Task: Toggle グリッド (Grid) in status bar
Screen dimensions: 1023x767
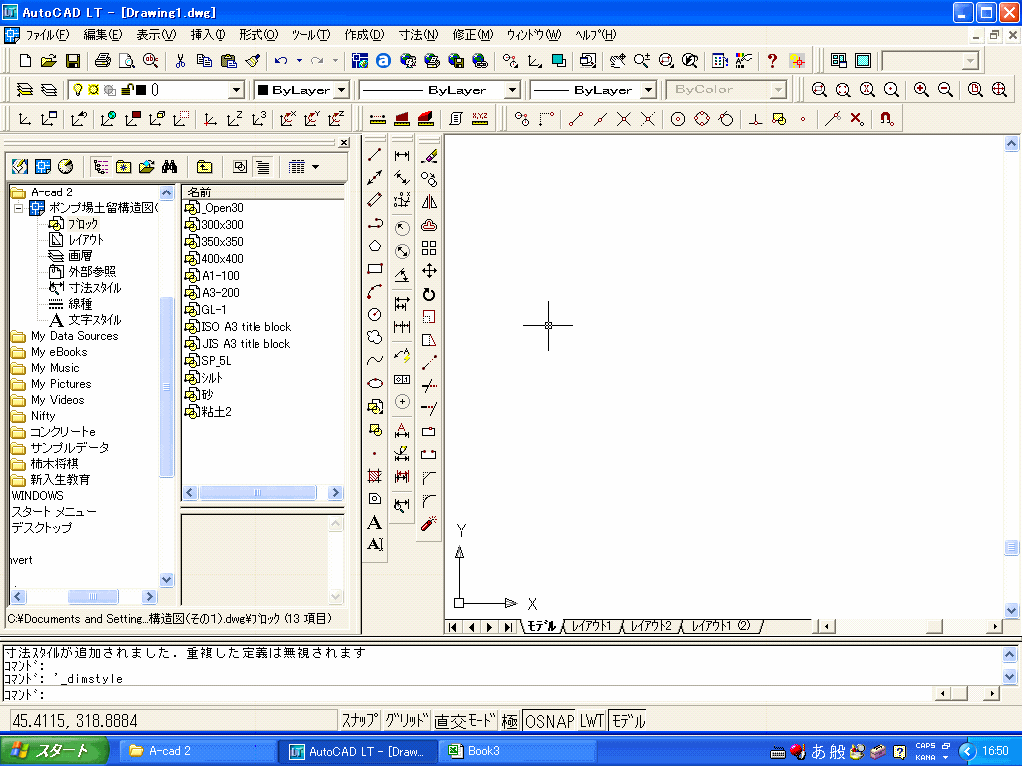Action: (x=406, y=721)
